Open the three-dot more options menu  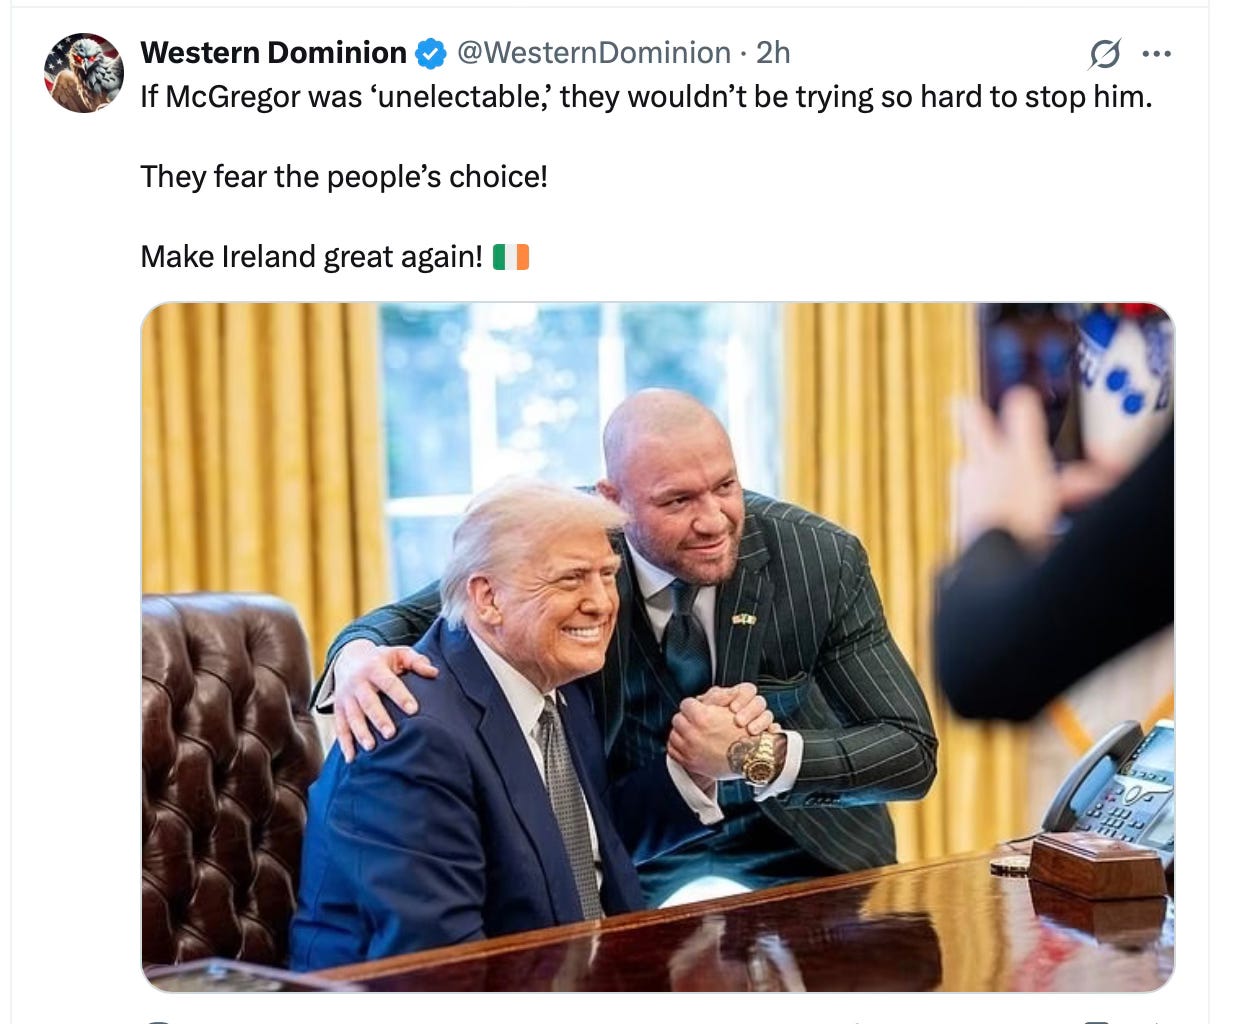point(1156,54)
